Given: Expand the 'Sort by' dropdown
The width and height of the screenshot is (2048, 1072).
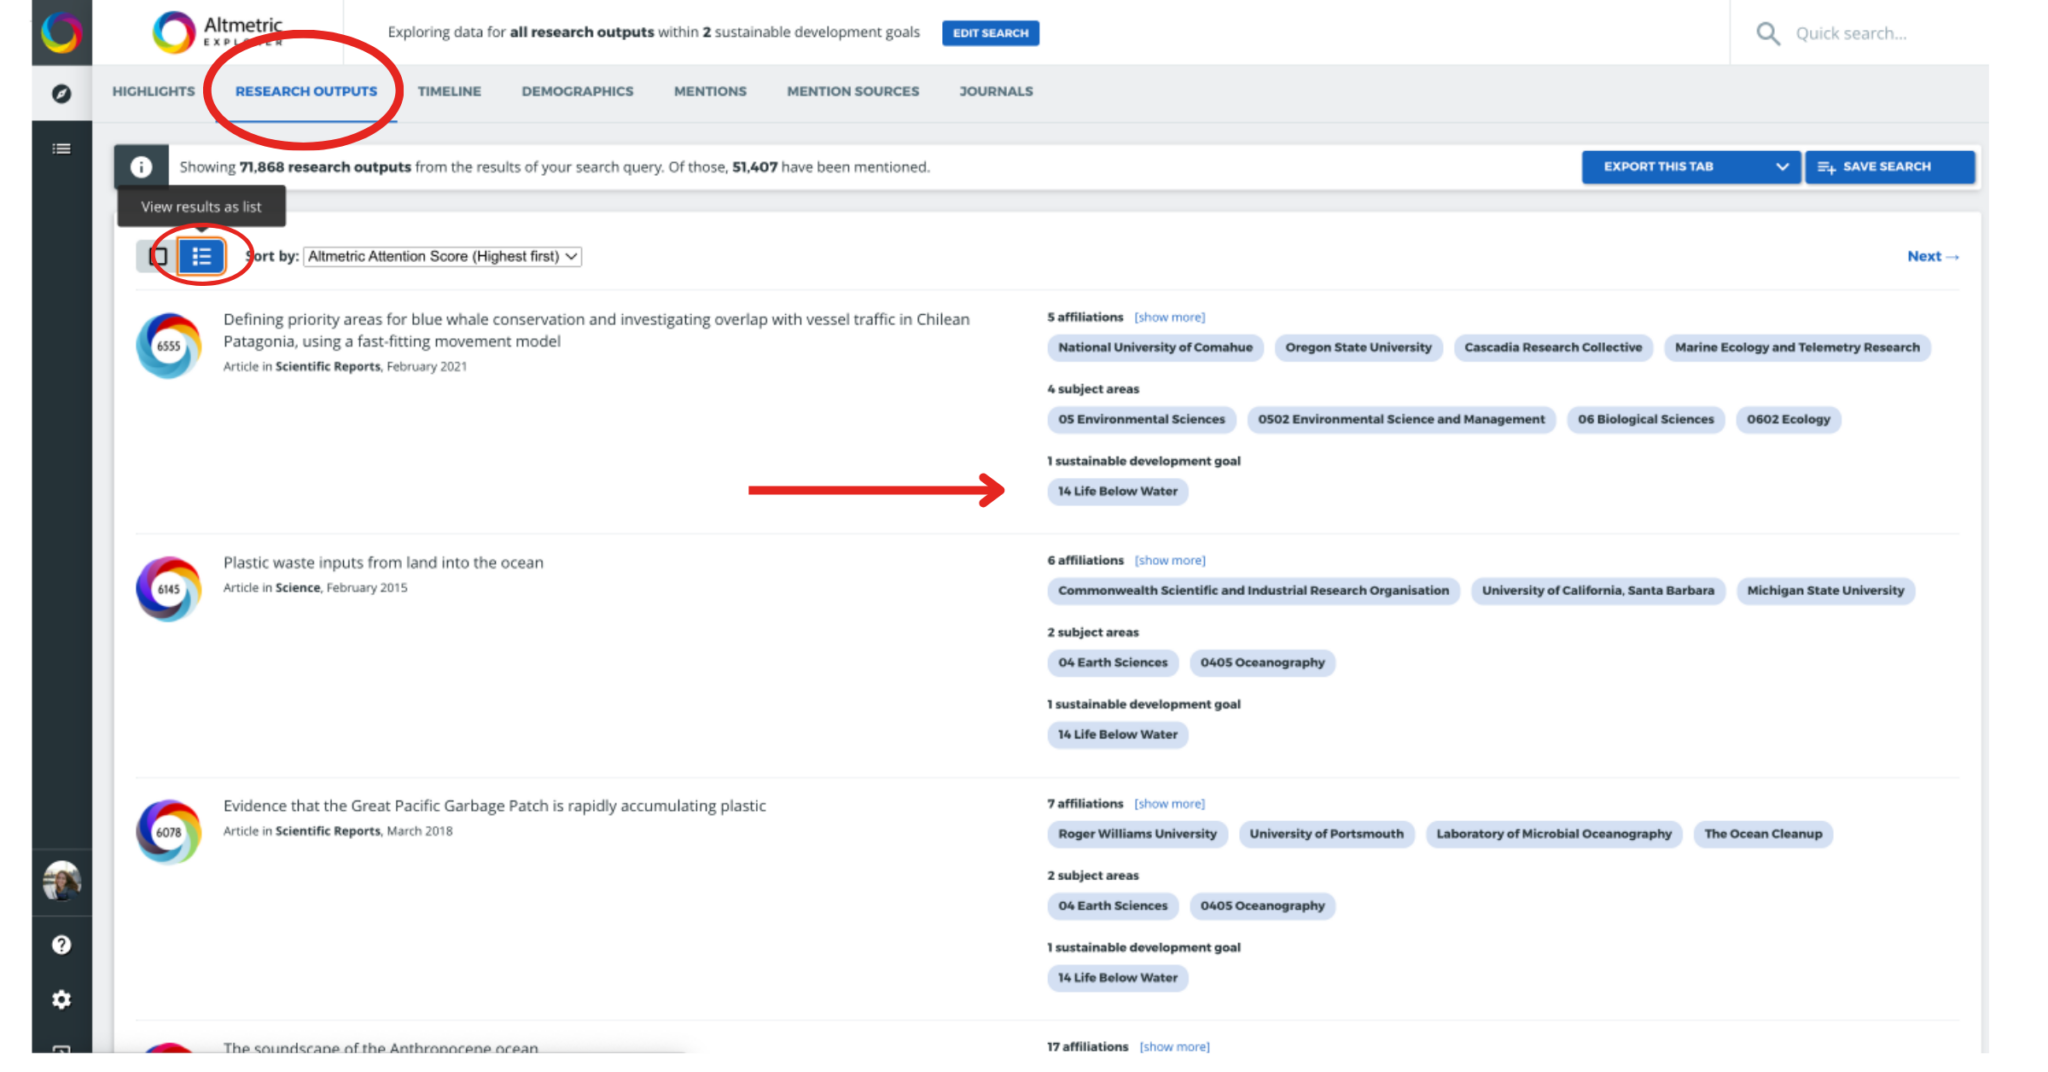Looking at the screenshot, I should [x=441, y=256].
